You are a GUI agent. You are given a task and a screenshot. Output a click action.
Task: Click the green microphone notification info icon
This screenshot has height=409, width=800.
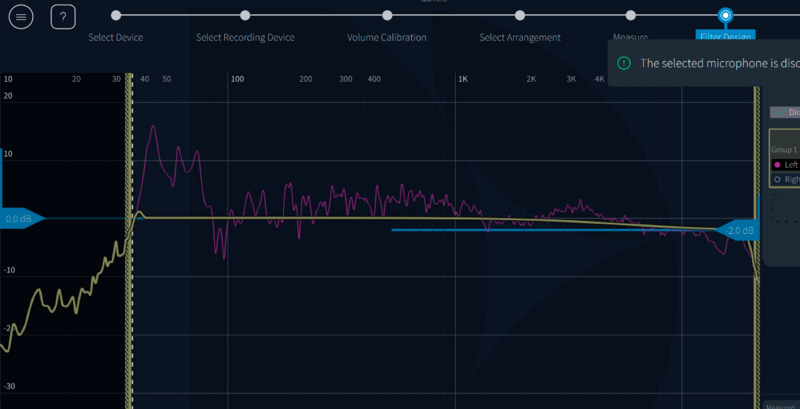(624, 62)
